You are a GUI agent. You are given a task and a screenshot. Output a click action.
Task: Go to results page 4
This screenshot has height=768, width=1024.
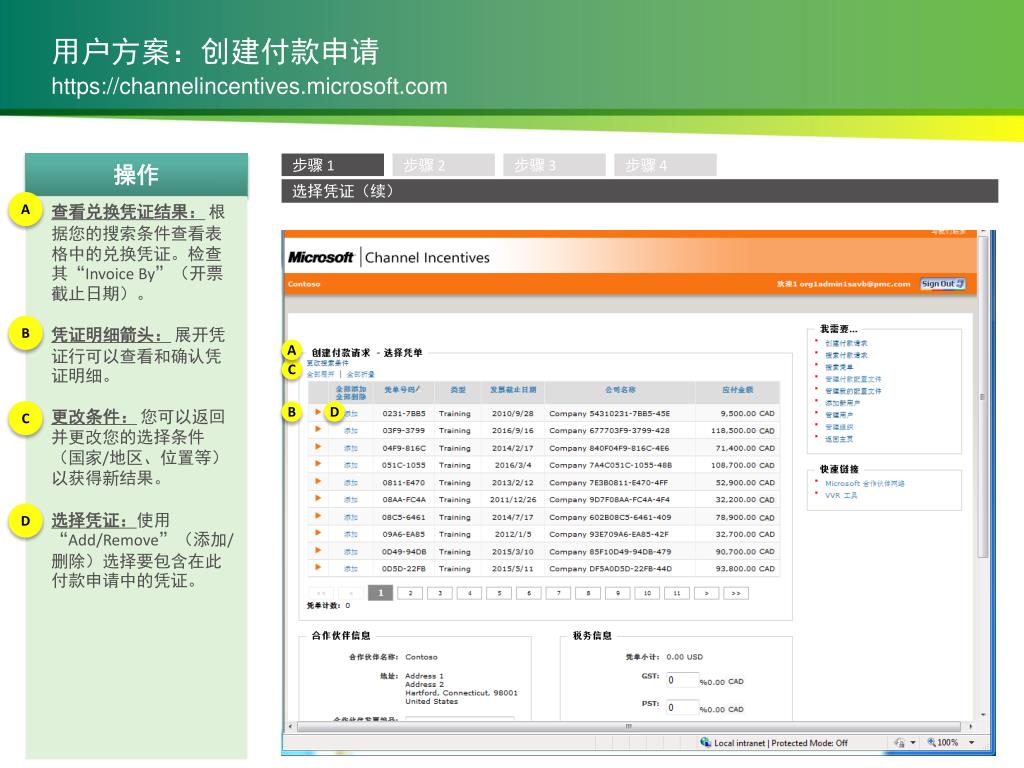tap(470, 593)
